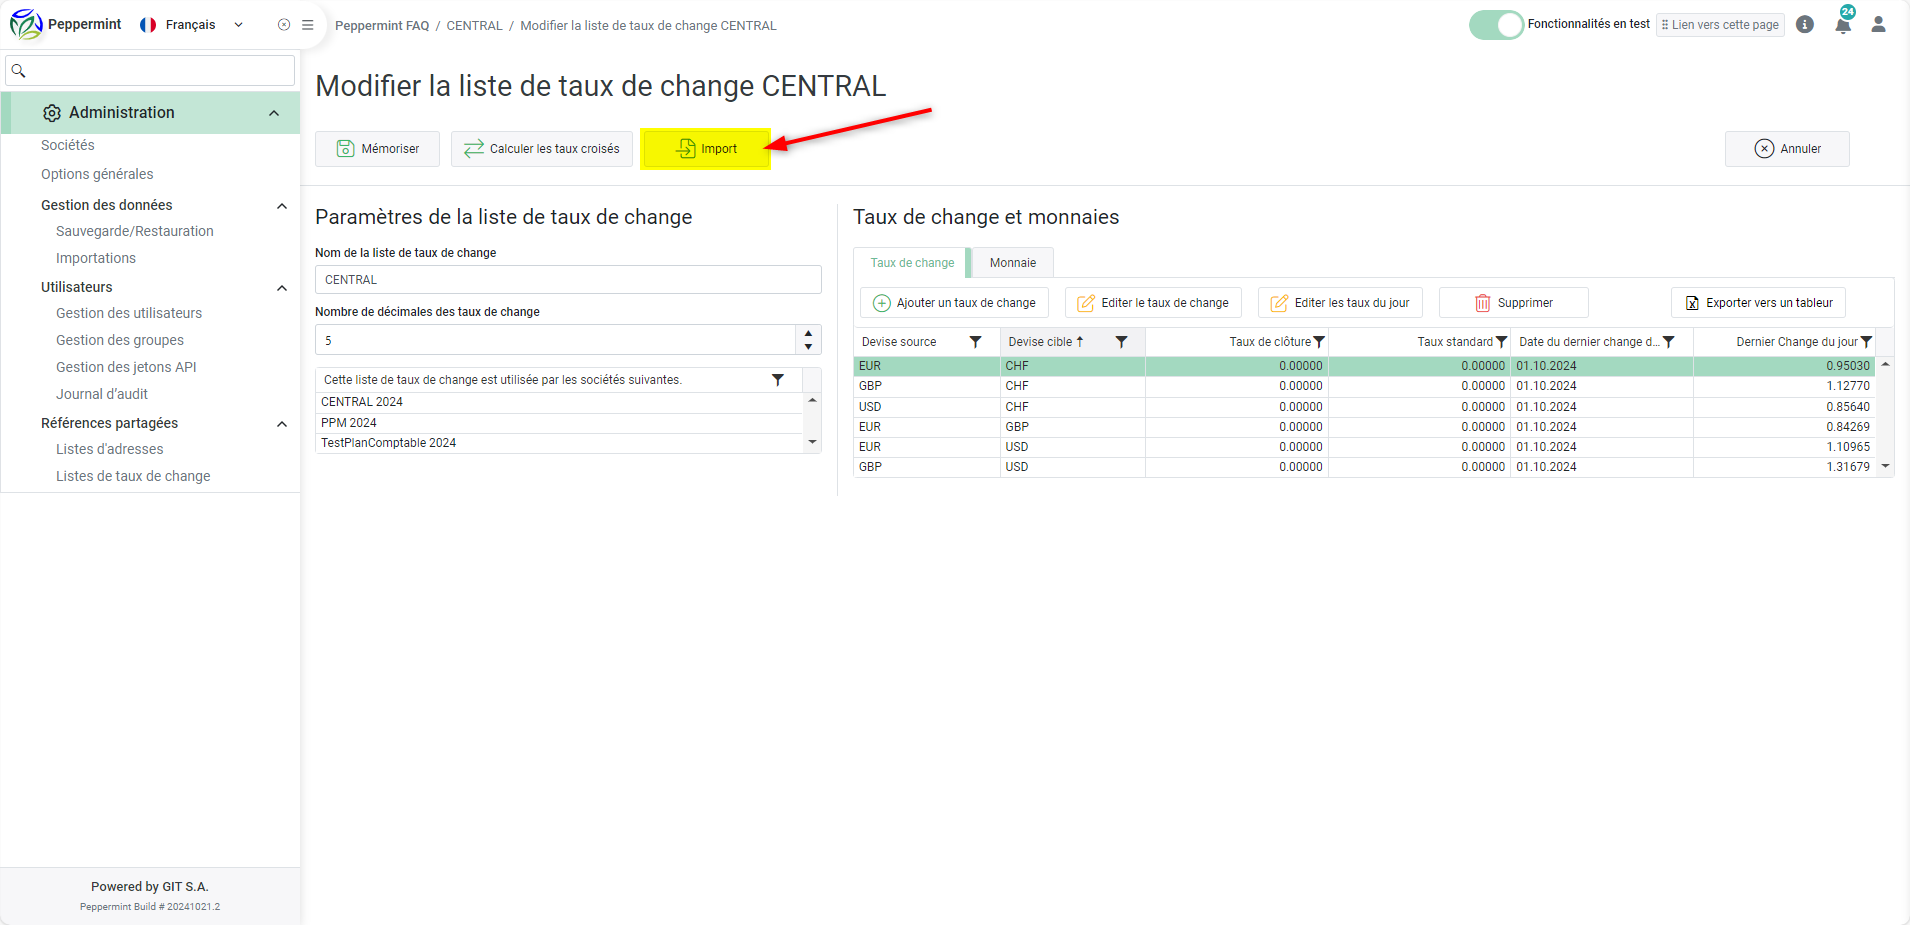Click the search magnifier icon
This screenshot has width=1910, height=925.
tap(18, 71)
